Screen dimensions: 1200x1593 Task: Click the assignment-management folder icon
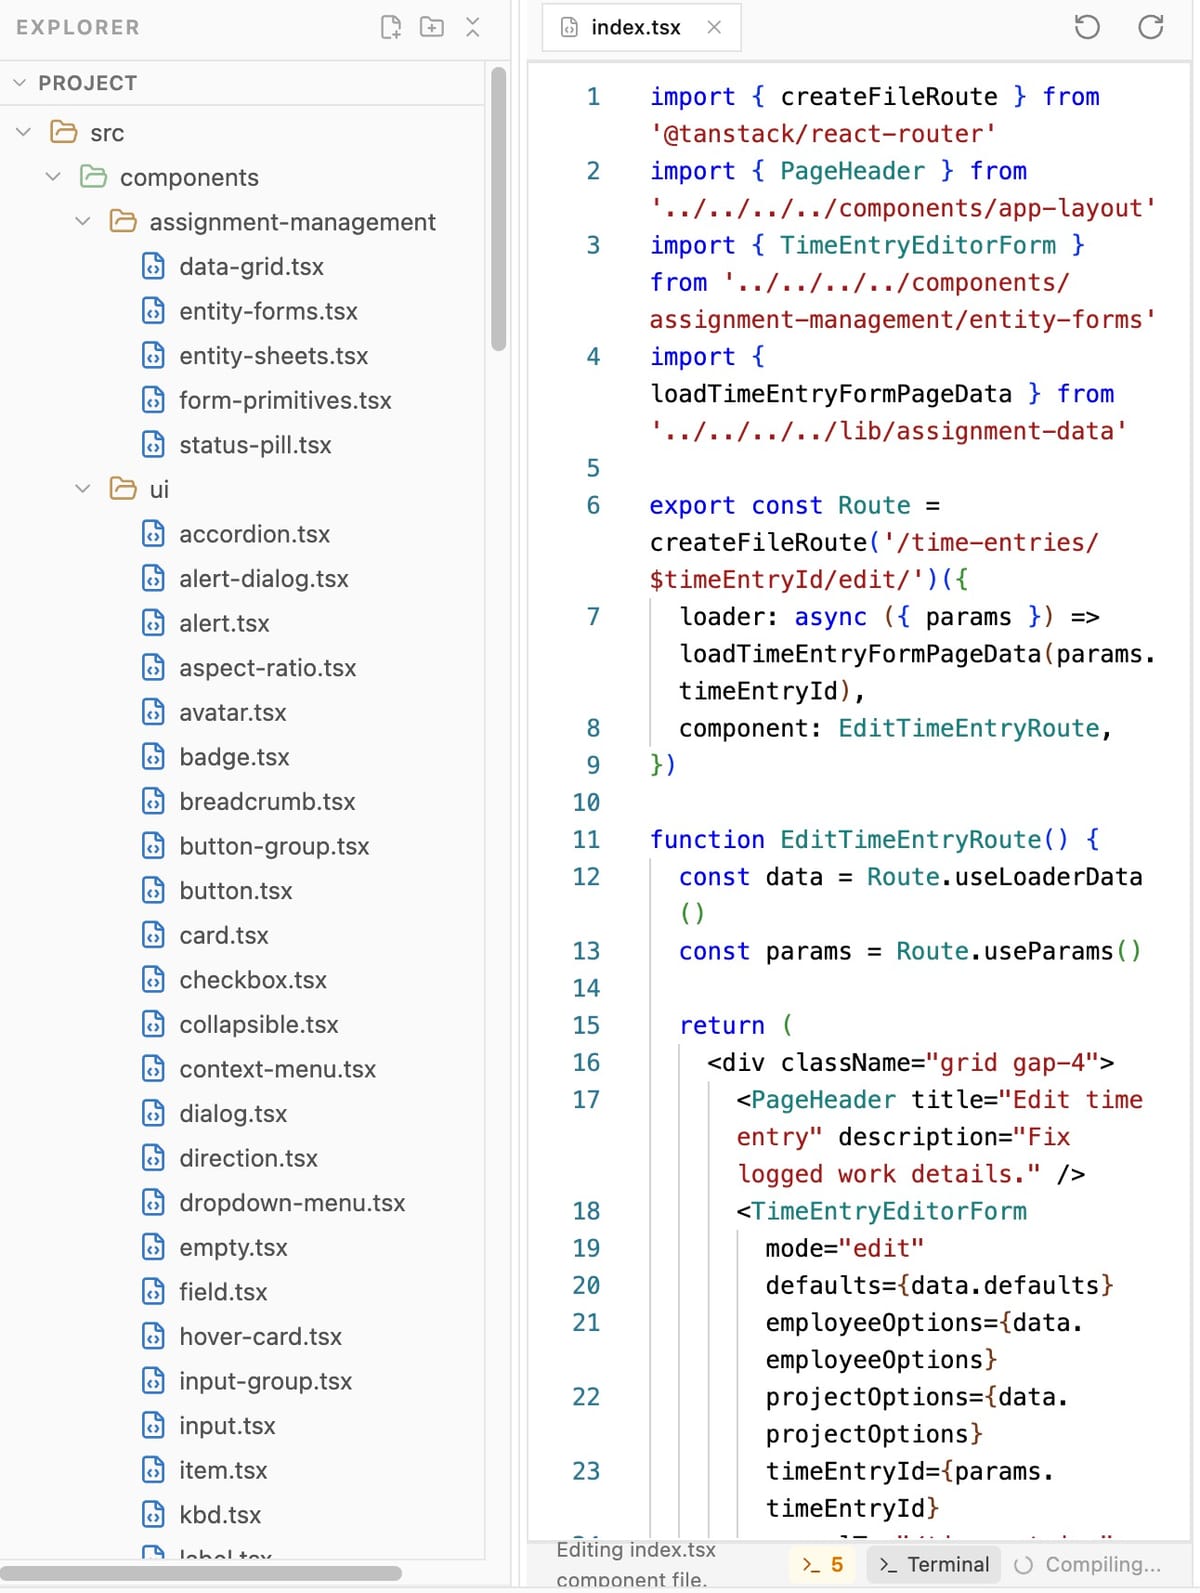click(x=123, y=221)
